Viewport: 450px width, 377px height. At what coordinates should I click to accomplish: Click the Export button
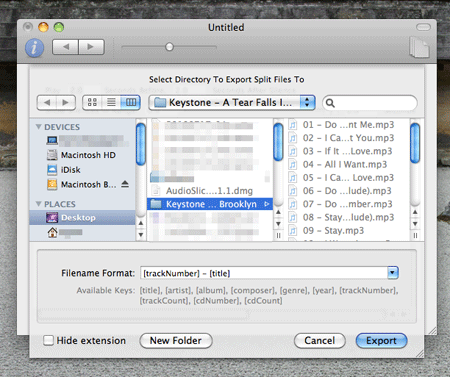(x=381, y=341)
